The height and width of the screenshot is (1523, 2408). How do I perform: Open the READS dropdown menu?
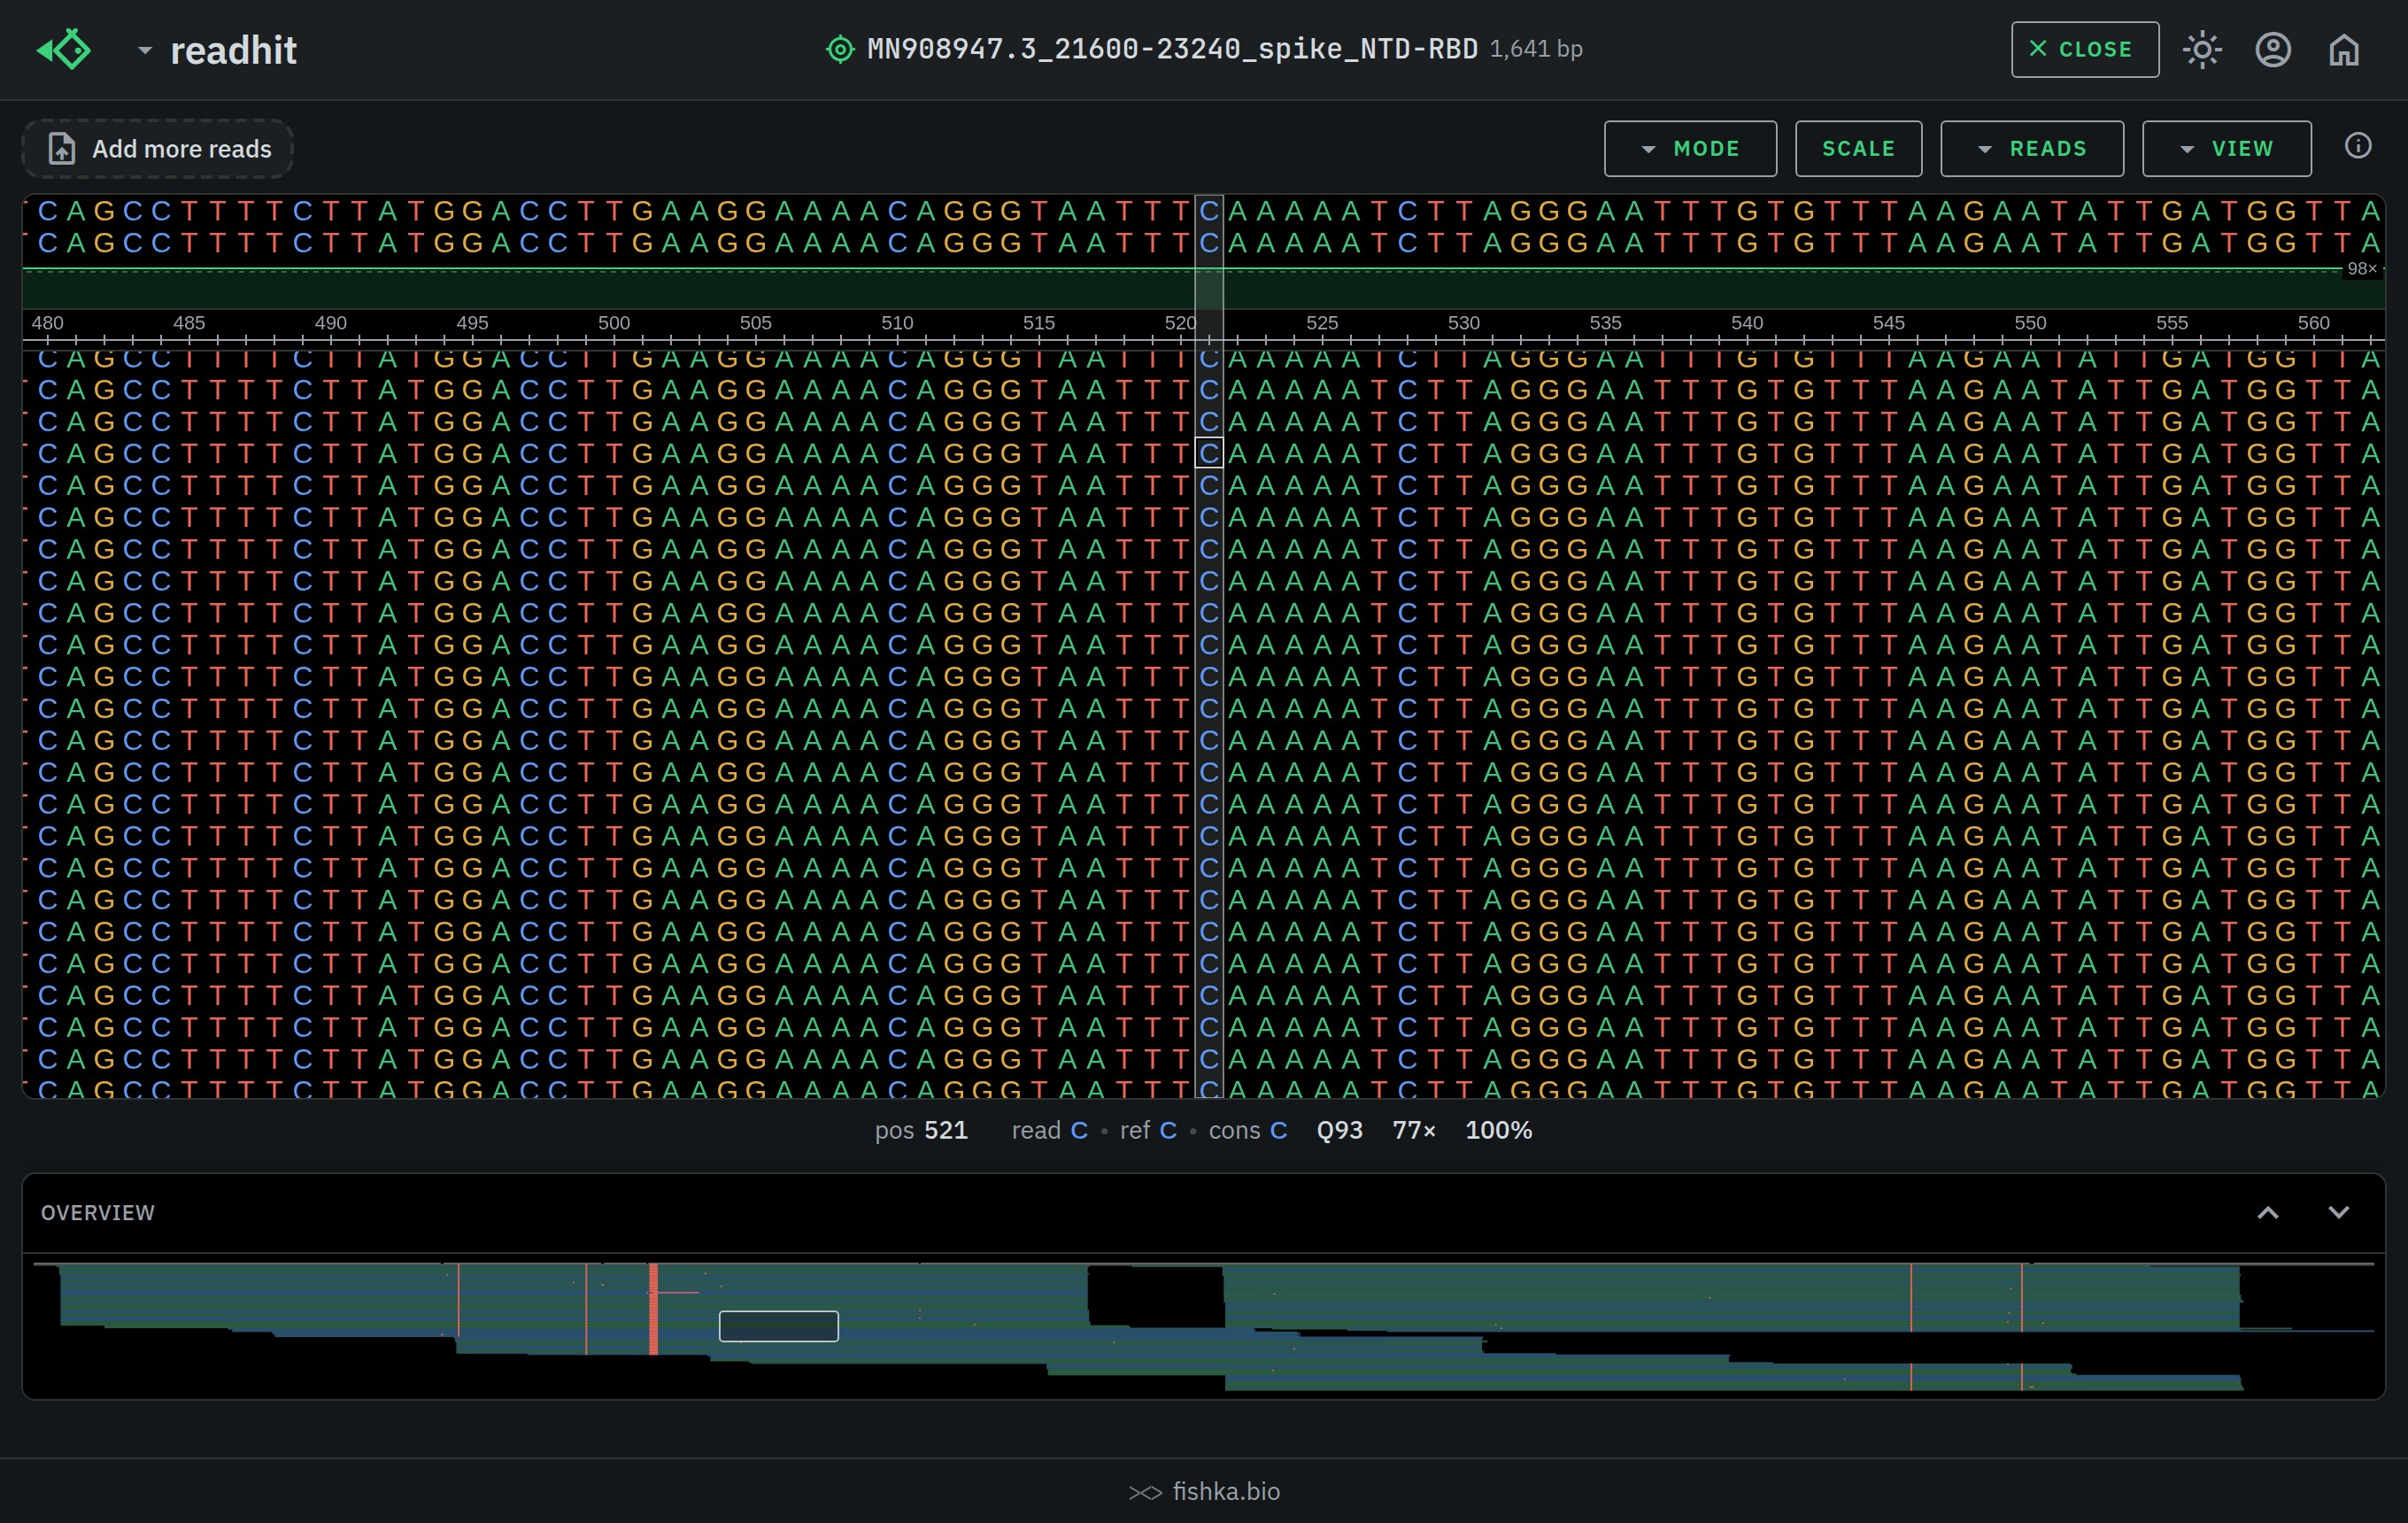tap(2032, 149)
